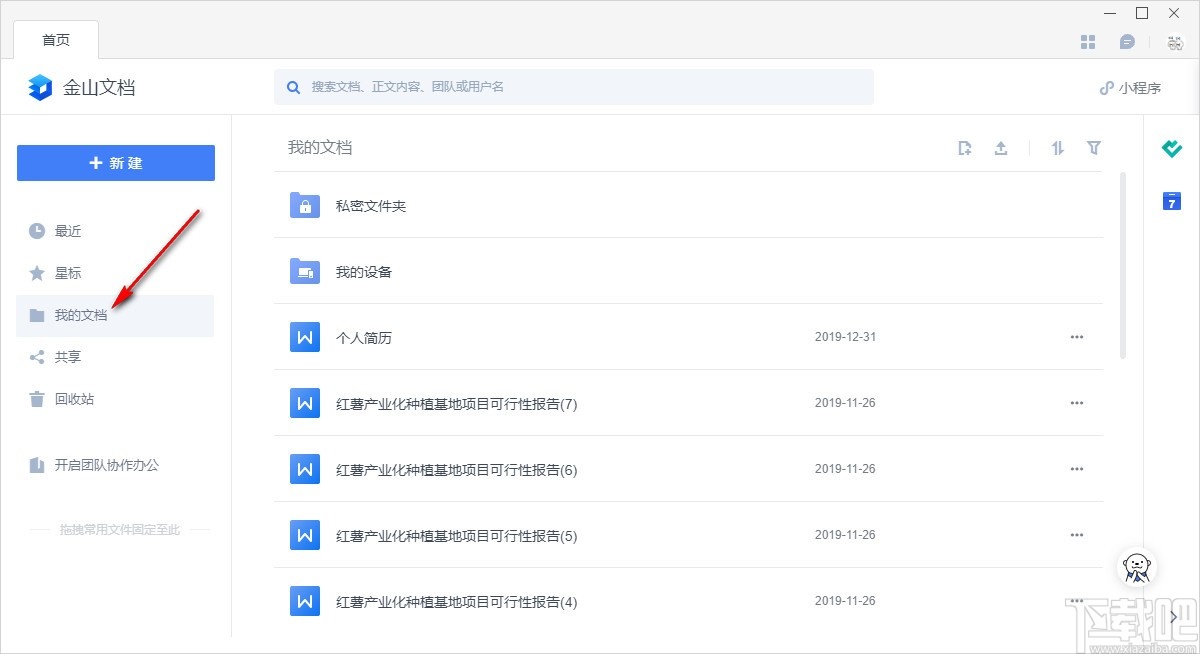Click the W icon of 红薯产业化种植基地项目可行性报告(6)
1200x654 pixels.
pyautogui.click(x=304, y=469)
